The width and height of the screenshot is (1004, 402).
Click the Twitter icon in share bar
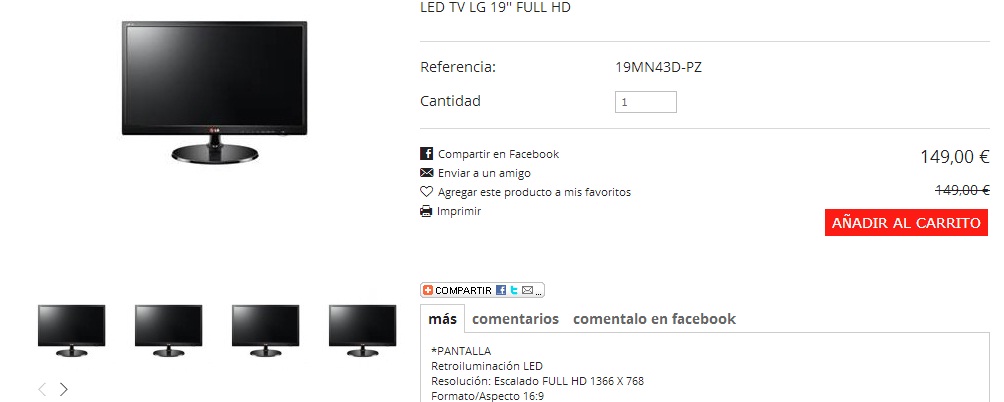pos(514,290)
